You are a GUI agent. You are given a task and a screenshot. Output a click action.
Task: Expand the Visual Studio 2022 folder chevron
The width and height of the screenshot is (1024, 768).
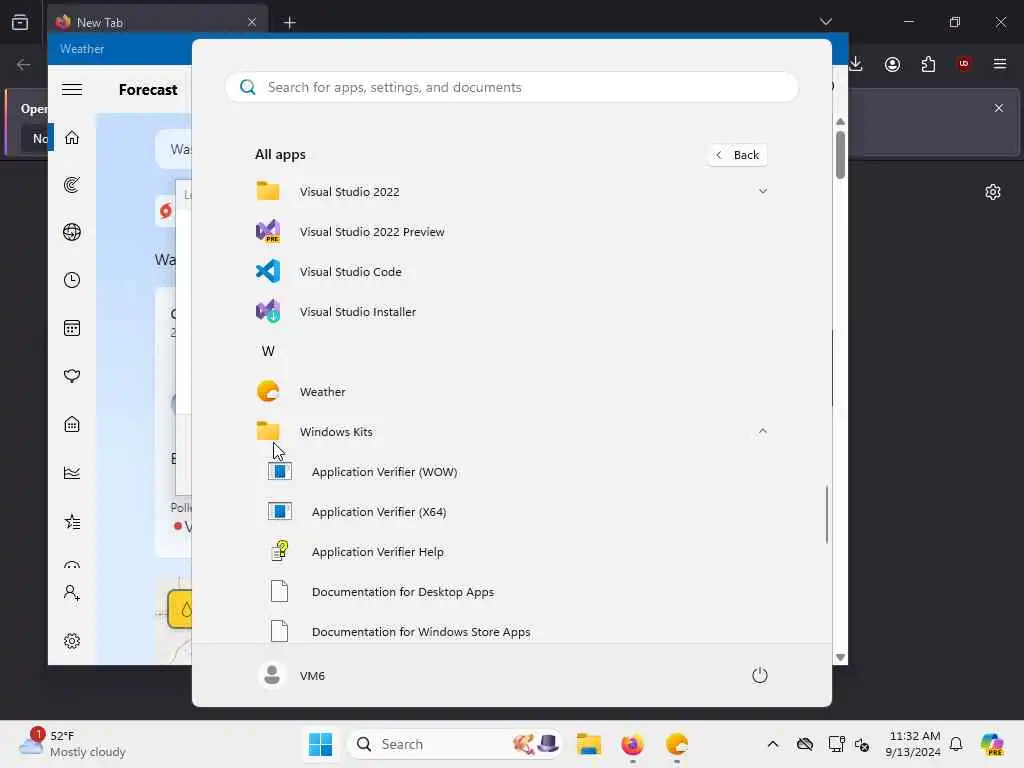pyautogui.click(x=762, y=191)
